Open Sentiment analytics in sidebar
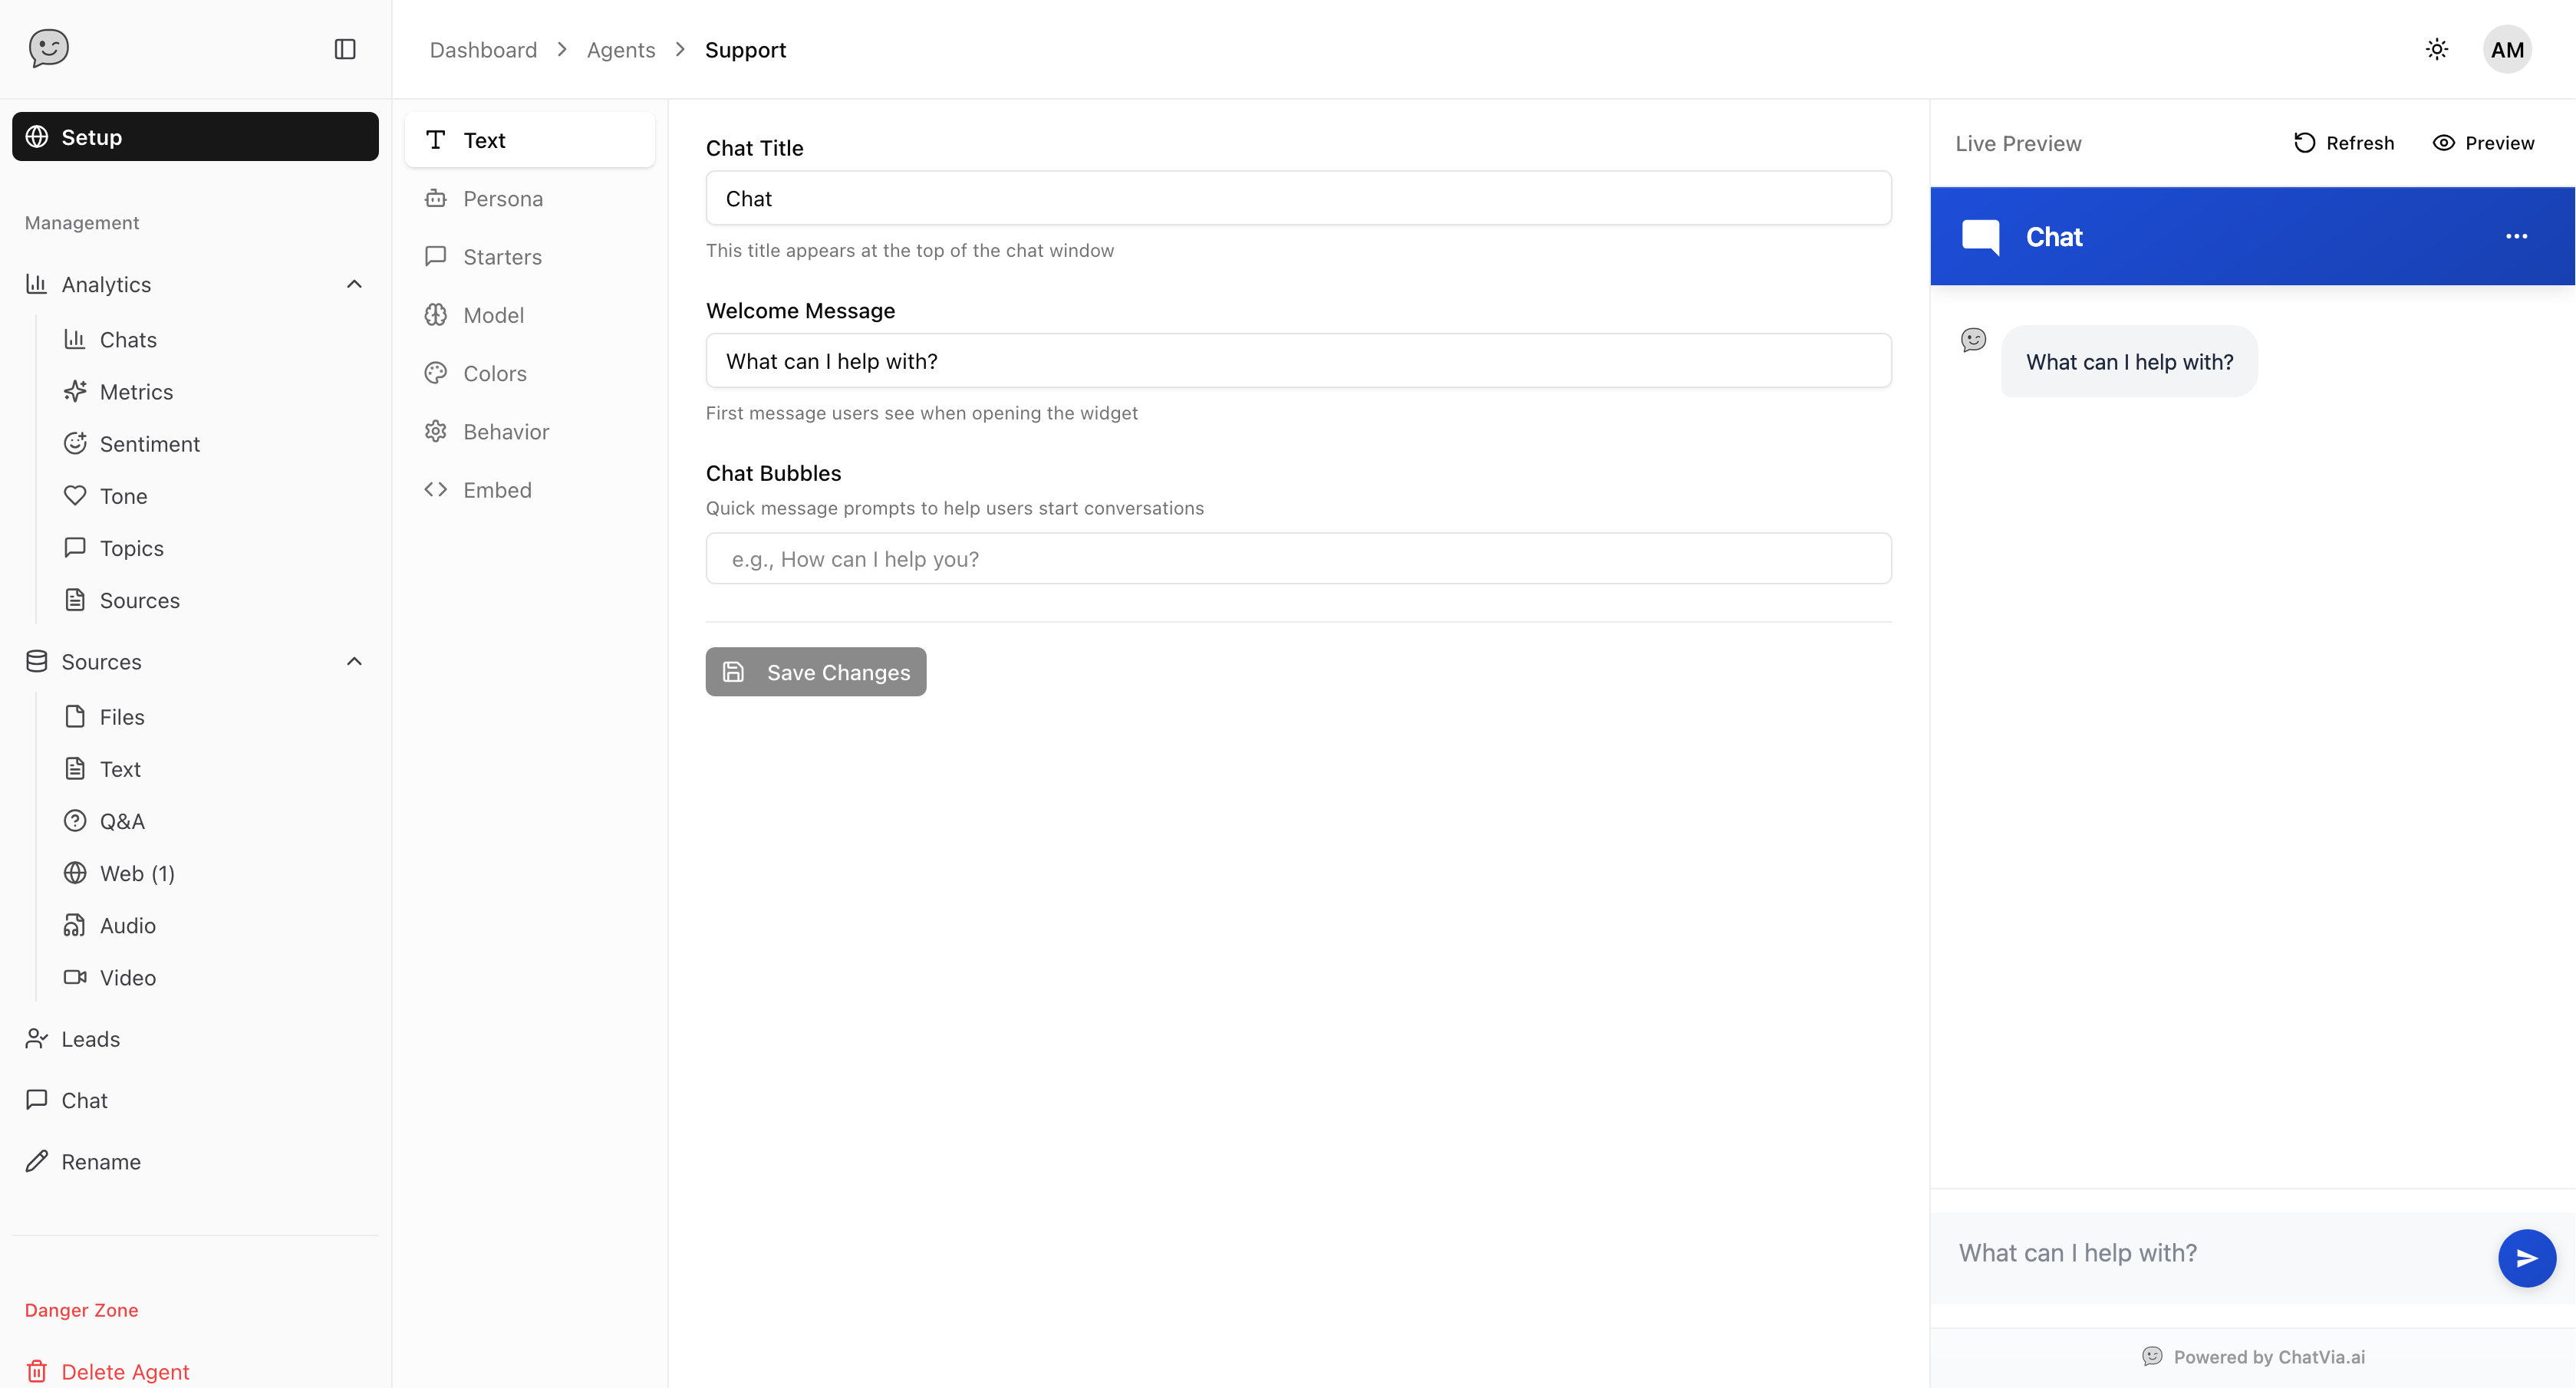The width and height of the screenshot is (2576, 1388). pyautogui.click(x=149, y=444)
